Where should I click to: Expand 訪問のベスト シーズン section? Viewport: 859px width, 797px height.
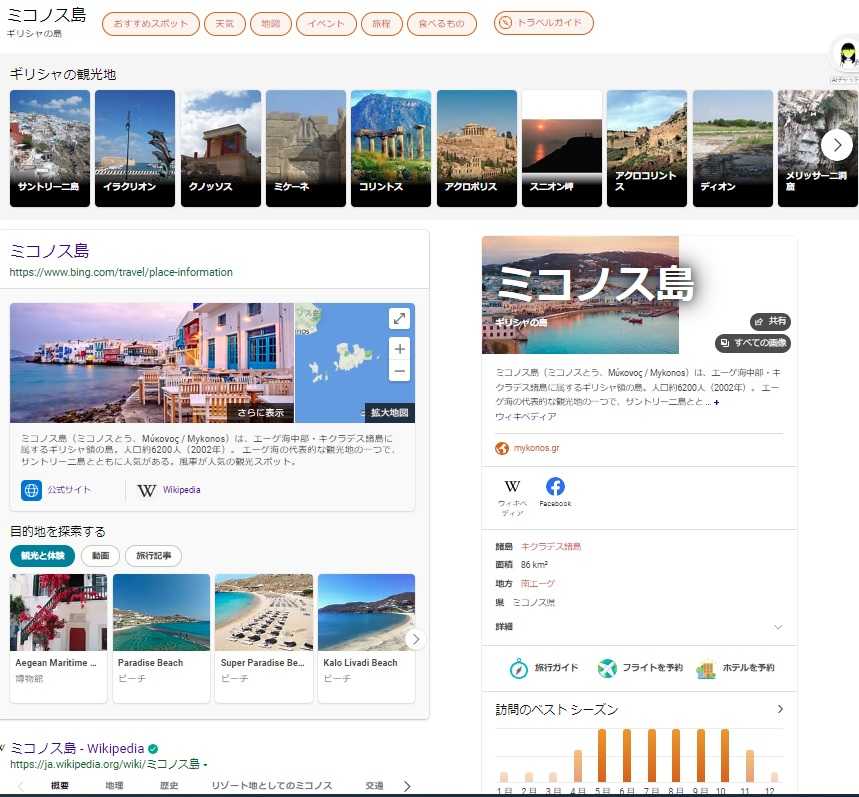(x=780, y=709)
